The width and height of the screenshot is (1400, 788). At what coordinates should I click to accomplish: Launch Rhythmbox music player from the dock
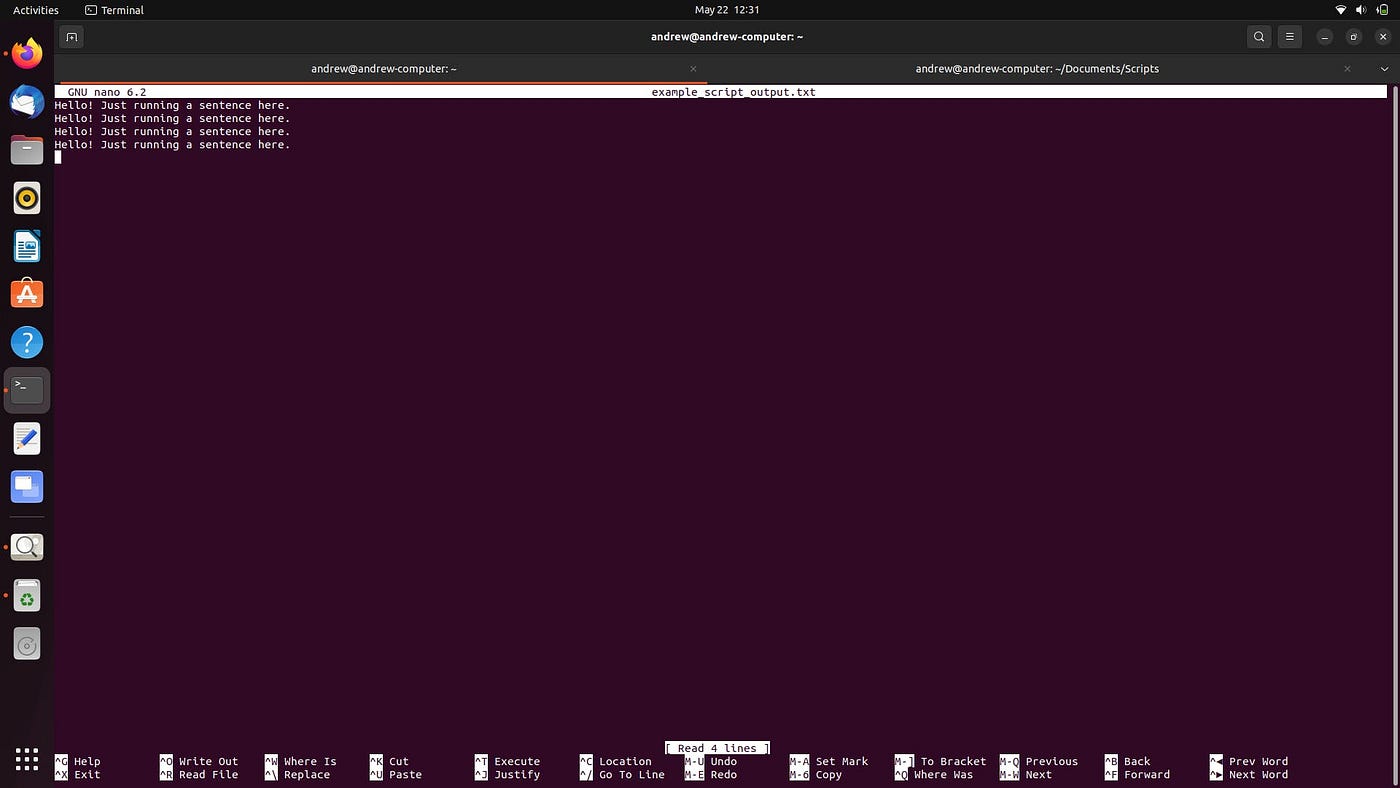[26, 197]
